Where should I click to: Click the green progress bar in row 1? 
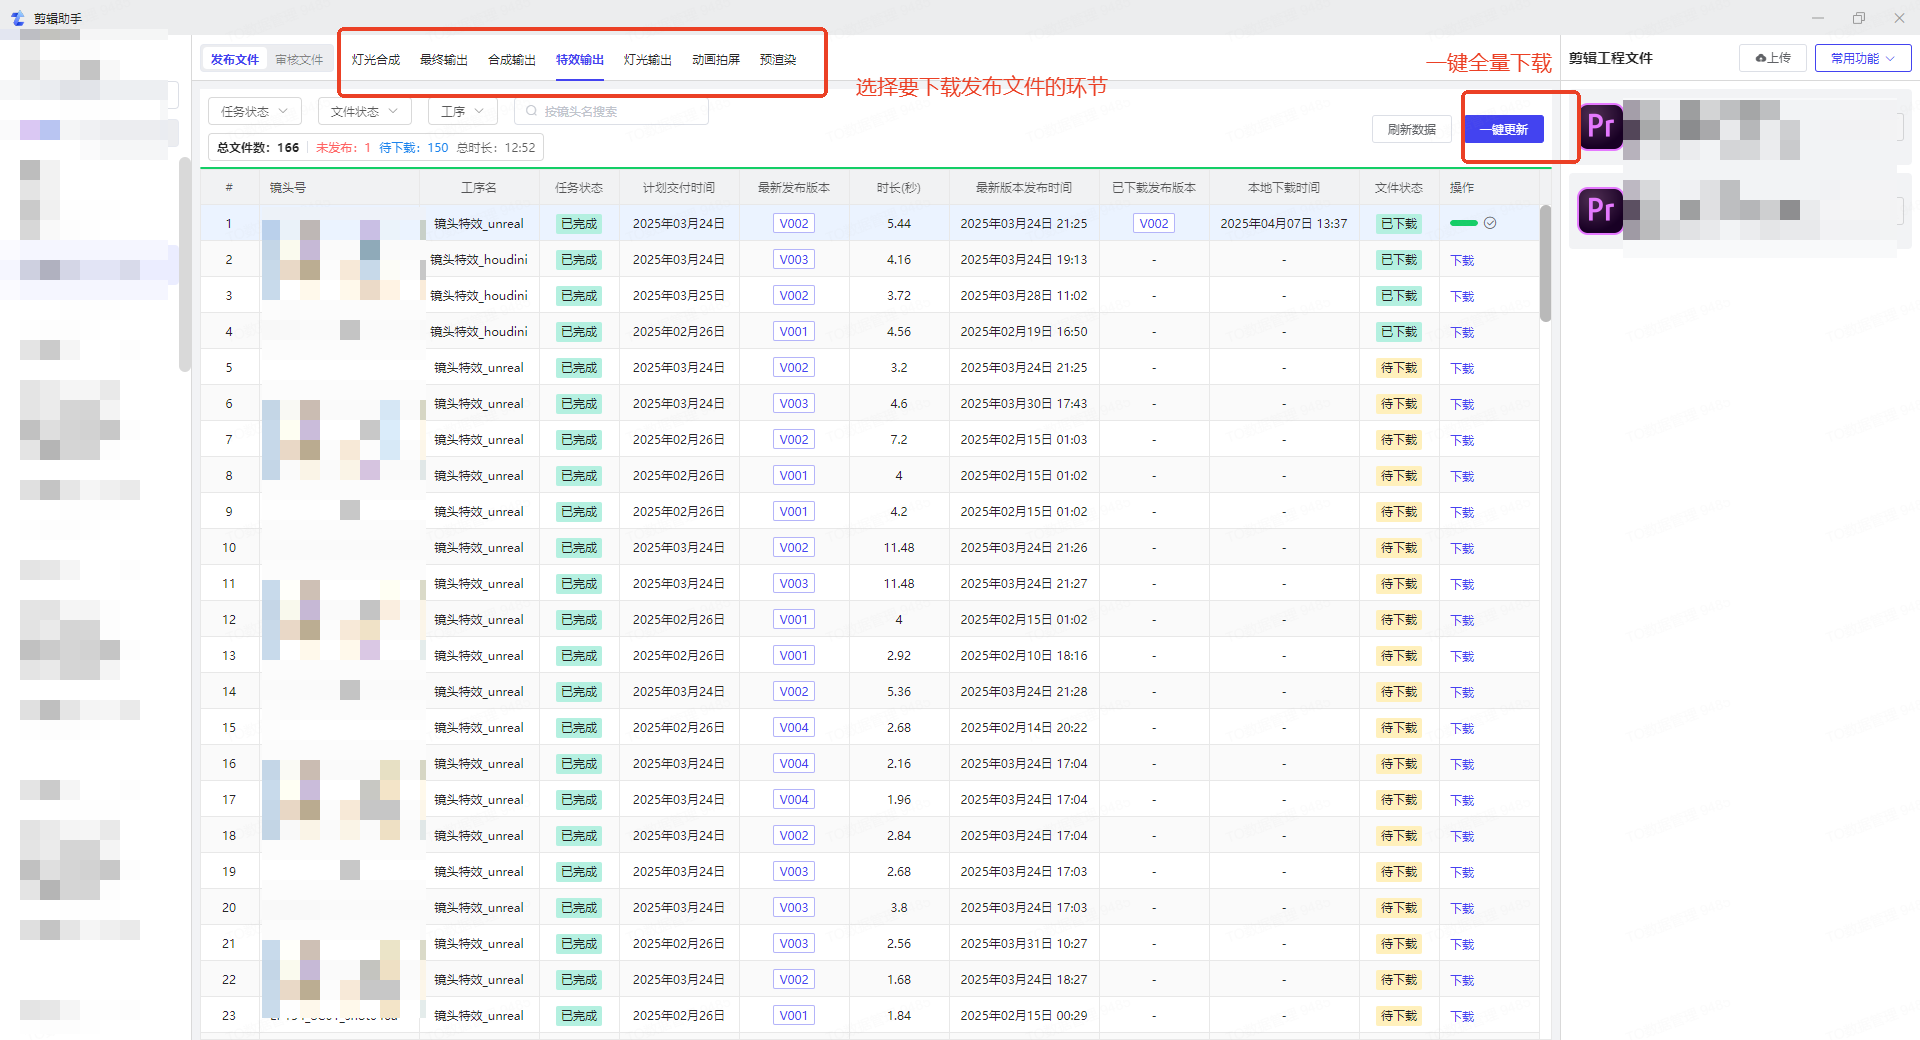click(x=1463, y=223)
